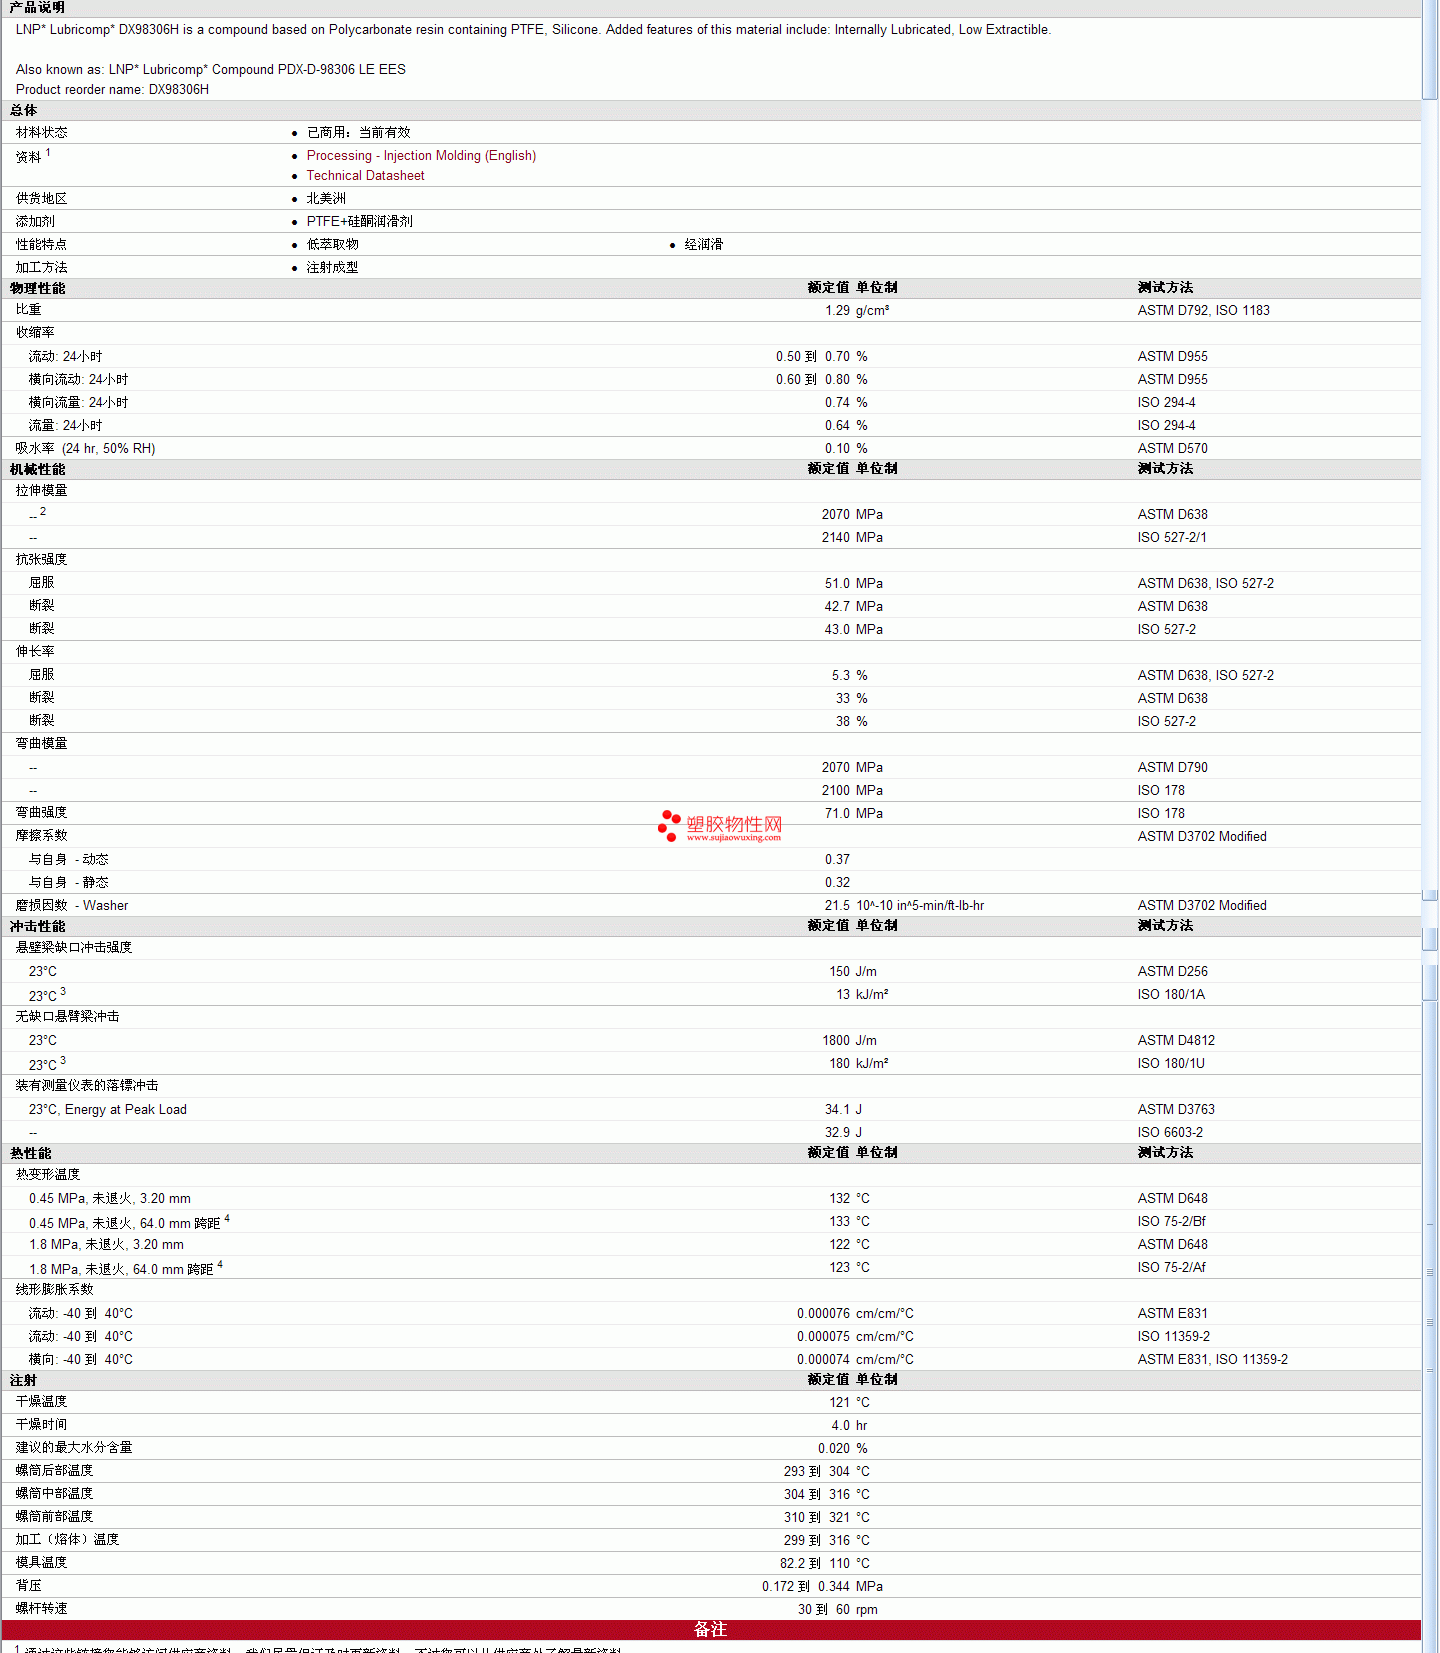Screen dimensions: 1440x1653
Task: Select the "ASTM D256" test method
Action: point(1172,972)
